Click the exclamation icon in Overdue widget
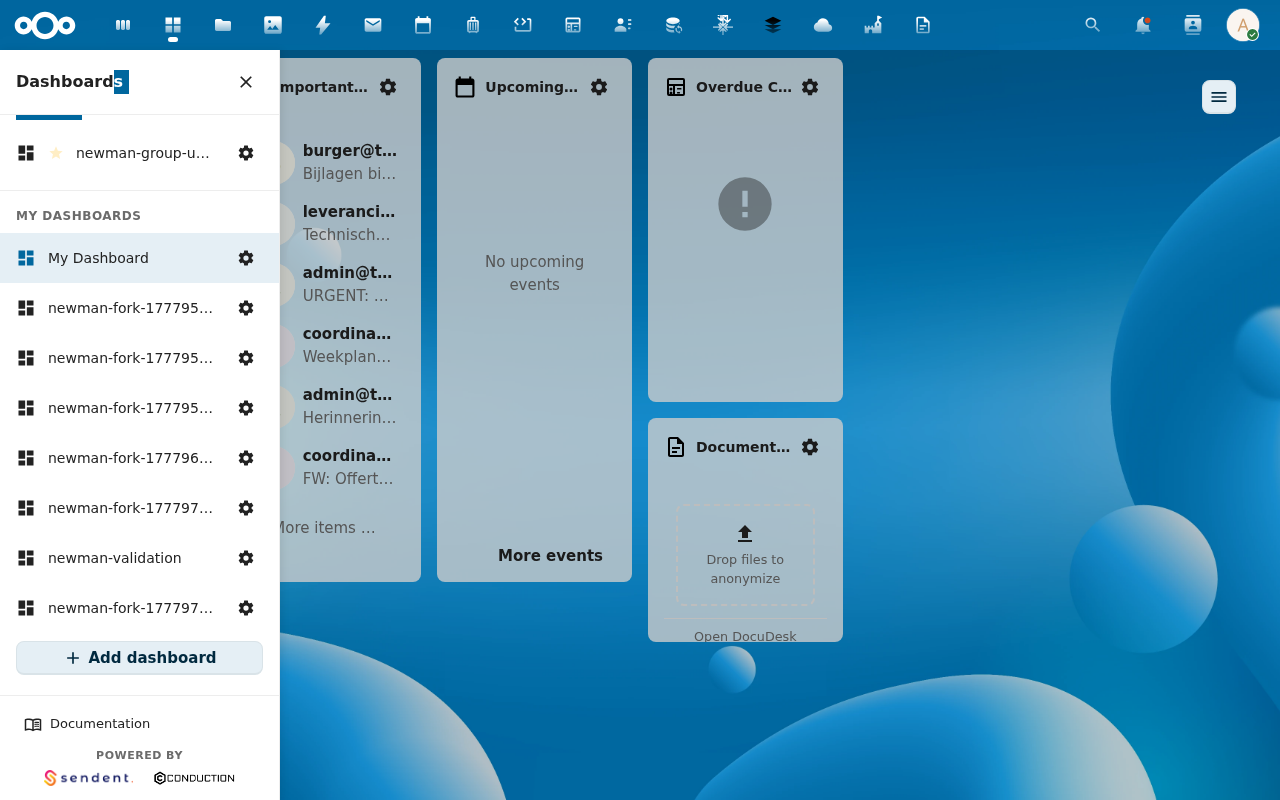The width and height of the screenshot is (1280, 800). (x=745, y=204)
